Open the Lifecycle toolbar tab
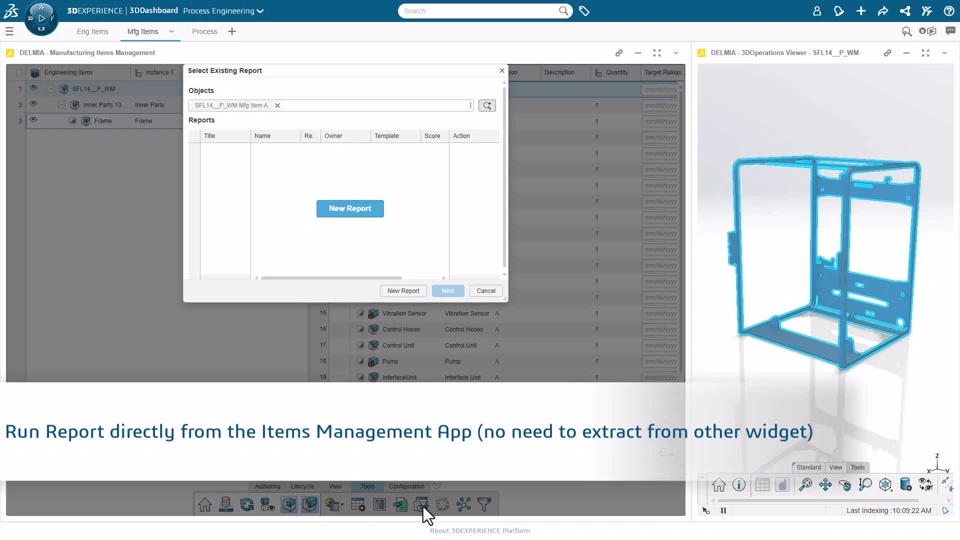The height and width of the screenshot is (540, 960). (x=302, y=486)
